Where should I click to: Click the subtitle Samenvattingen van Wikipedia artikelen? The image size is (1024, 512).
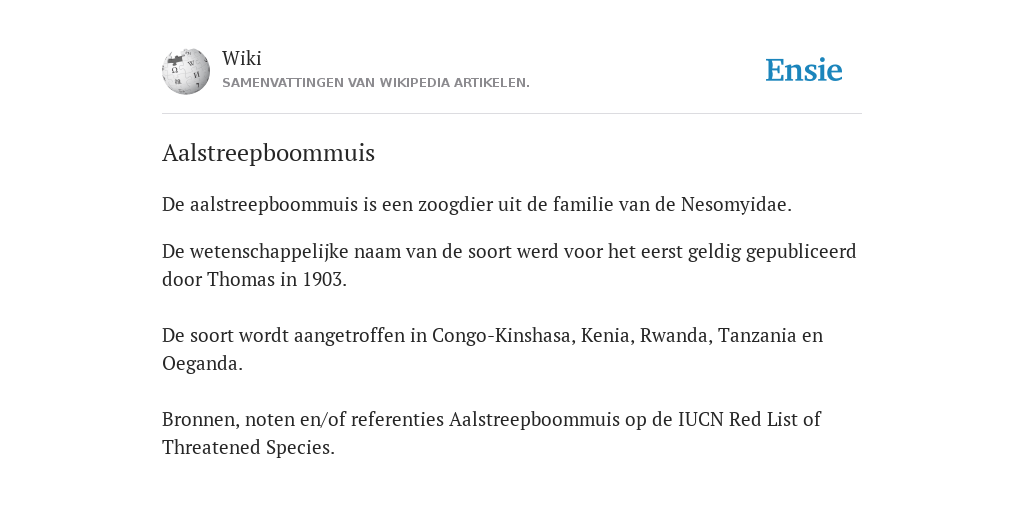(376, 83)
